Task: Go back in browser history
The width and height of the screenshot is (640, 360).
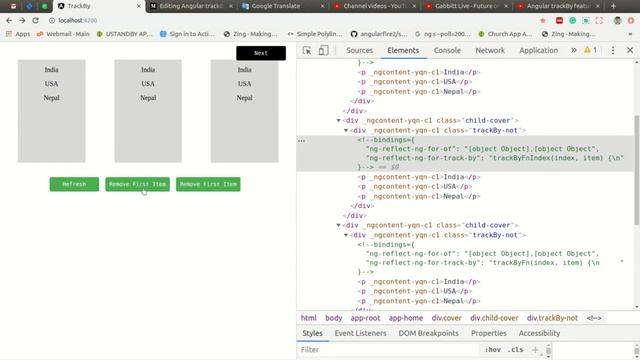Action: (9, 20)
